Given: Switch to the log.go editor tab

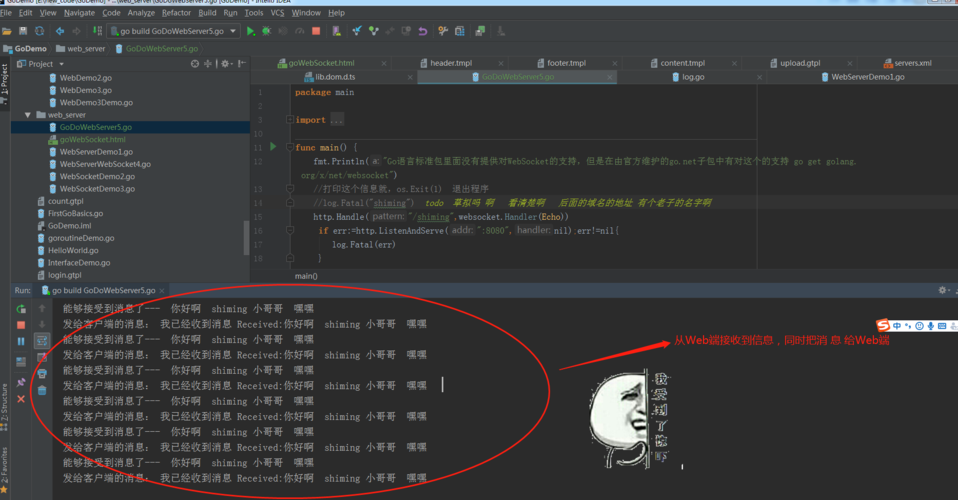Looking at the screenshot, I should [693, 77].
